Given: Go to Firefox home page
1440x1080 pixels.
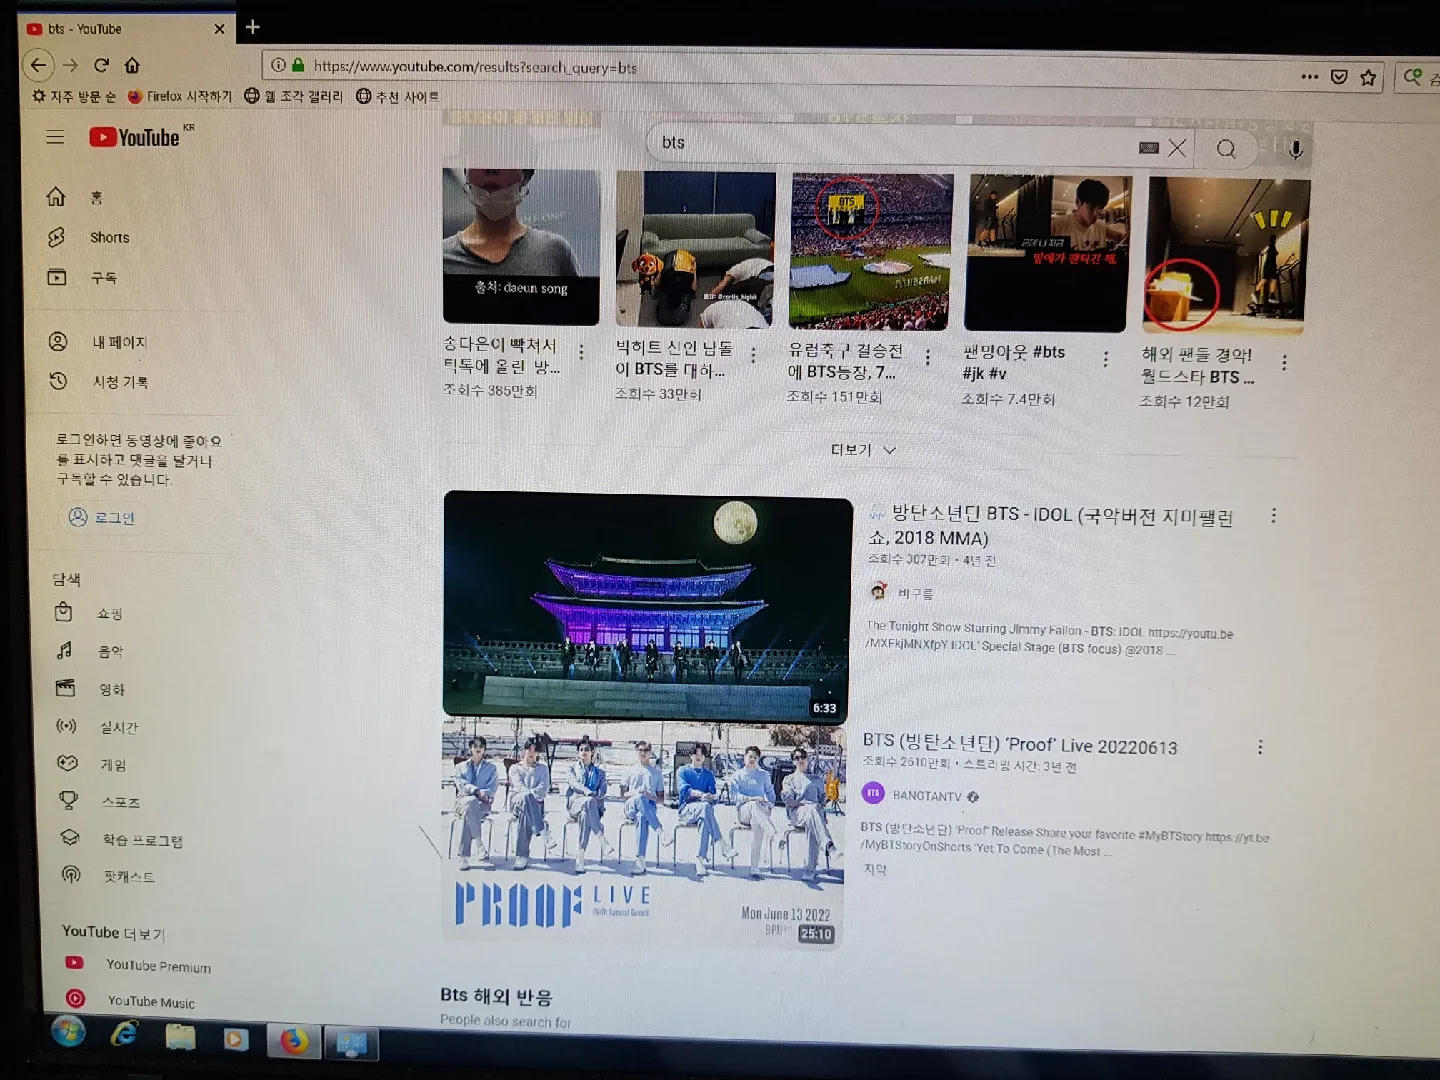Looking at the screenshot, I should pos(132,65).
